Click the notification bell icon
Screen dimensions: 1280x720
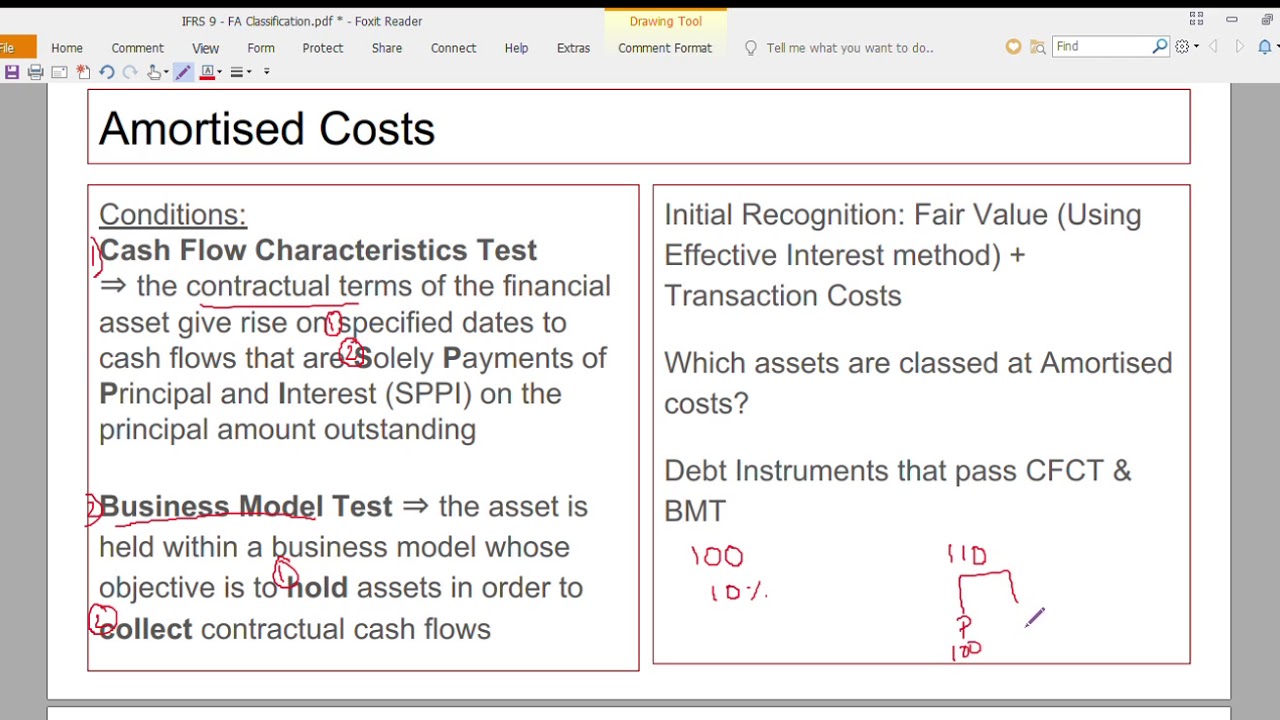pos(1265,47)
